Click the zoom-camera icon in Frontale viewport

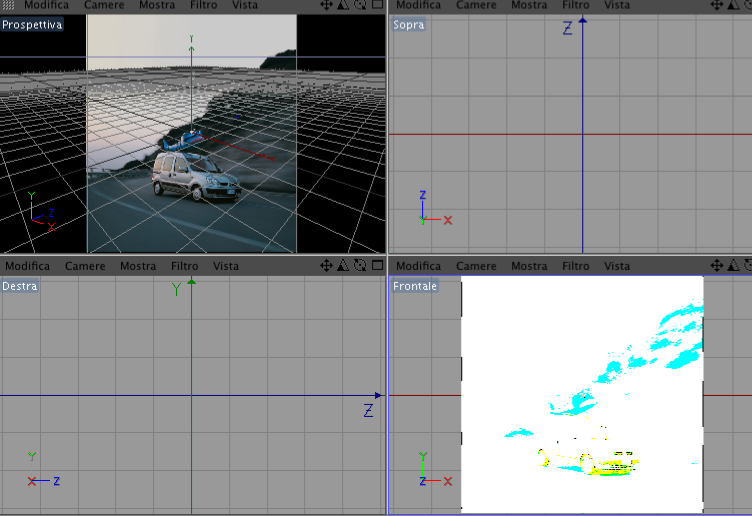pos(733,266)
